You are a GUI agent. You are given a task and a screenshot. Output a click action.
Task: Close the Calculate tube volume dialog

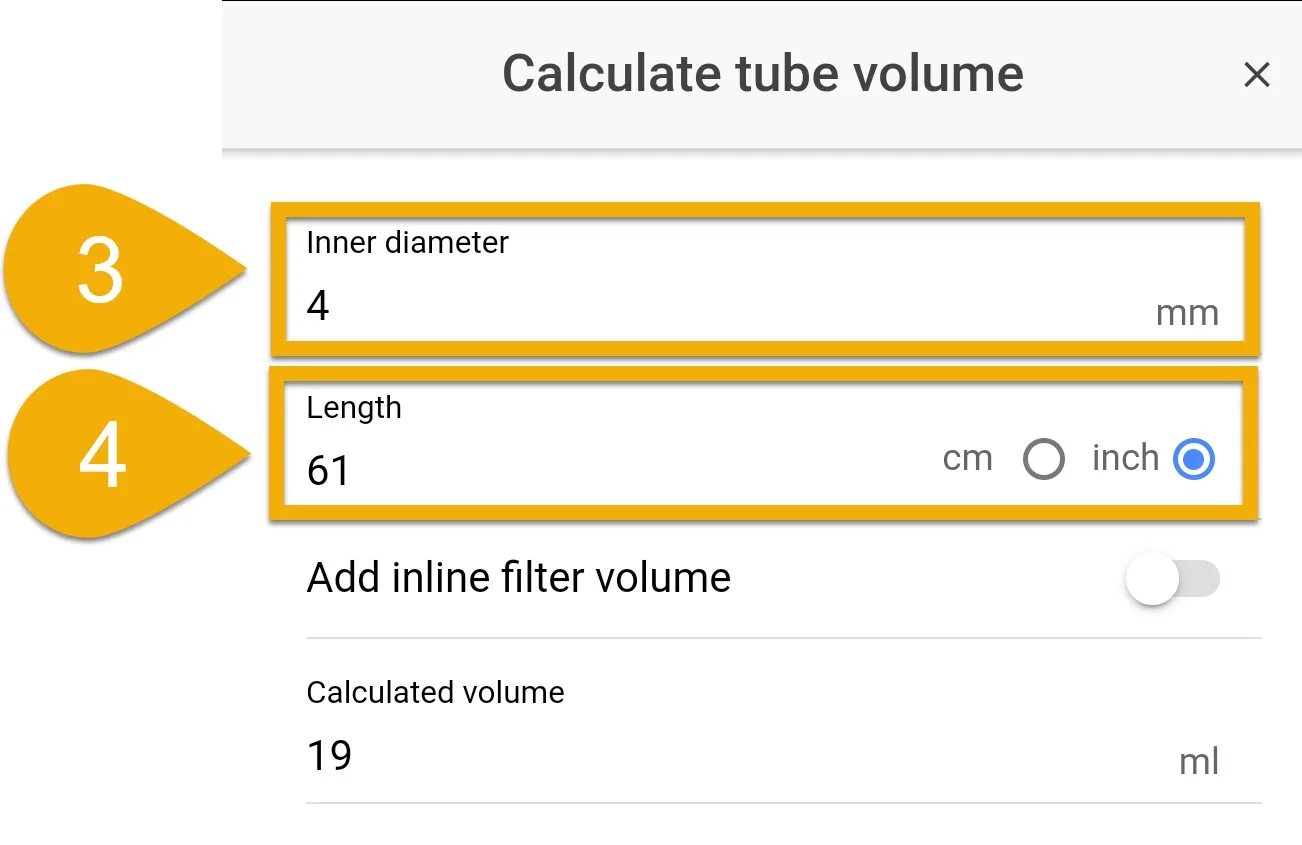pos(1256,75)
